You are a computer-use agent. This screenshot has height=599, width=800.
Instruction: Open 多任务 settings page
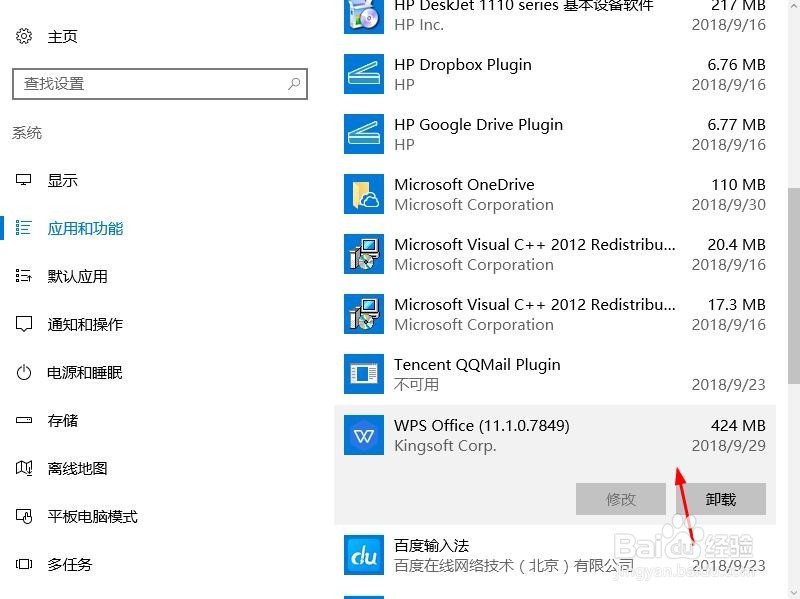[70, 564]
